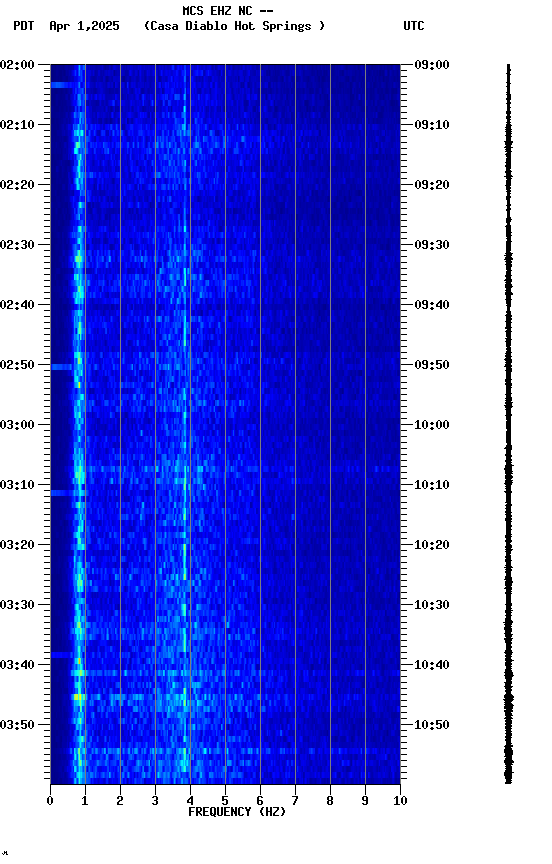
Task: Click the 10:40 UTC time label
Action: pos(432,665)
